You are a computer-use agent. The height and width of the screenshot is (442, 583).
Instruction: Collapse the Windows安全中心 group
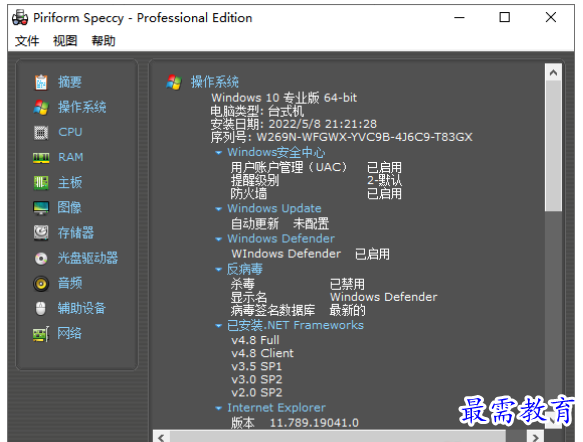pos(219,153)
